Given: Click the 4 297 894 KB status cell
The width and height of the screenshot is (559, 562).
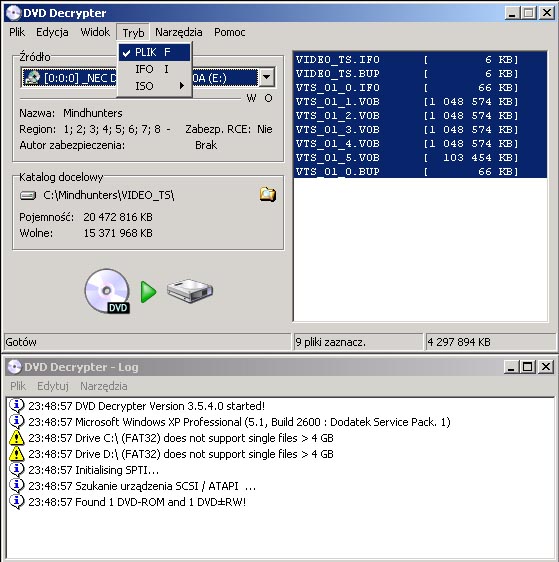Looking at the screenshot, I should [x=491, y=342].
